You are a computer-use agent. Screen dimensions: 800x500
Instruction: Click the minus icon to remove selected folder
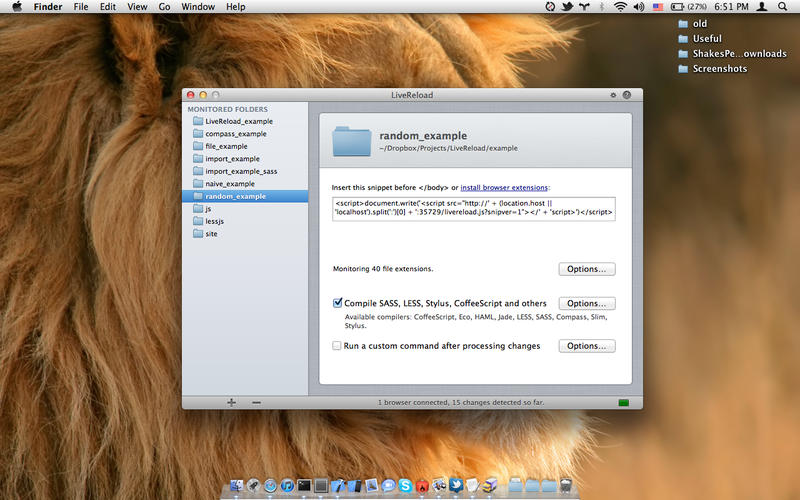click(256, 403)
